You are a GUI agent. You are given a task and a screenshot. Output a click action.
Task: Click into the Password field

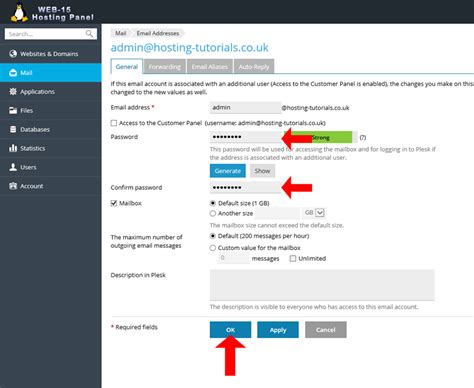click(x=246, y=137)
